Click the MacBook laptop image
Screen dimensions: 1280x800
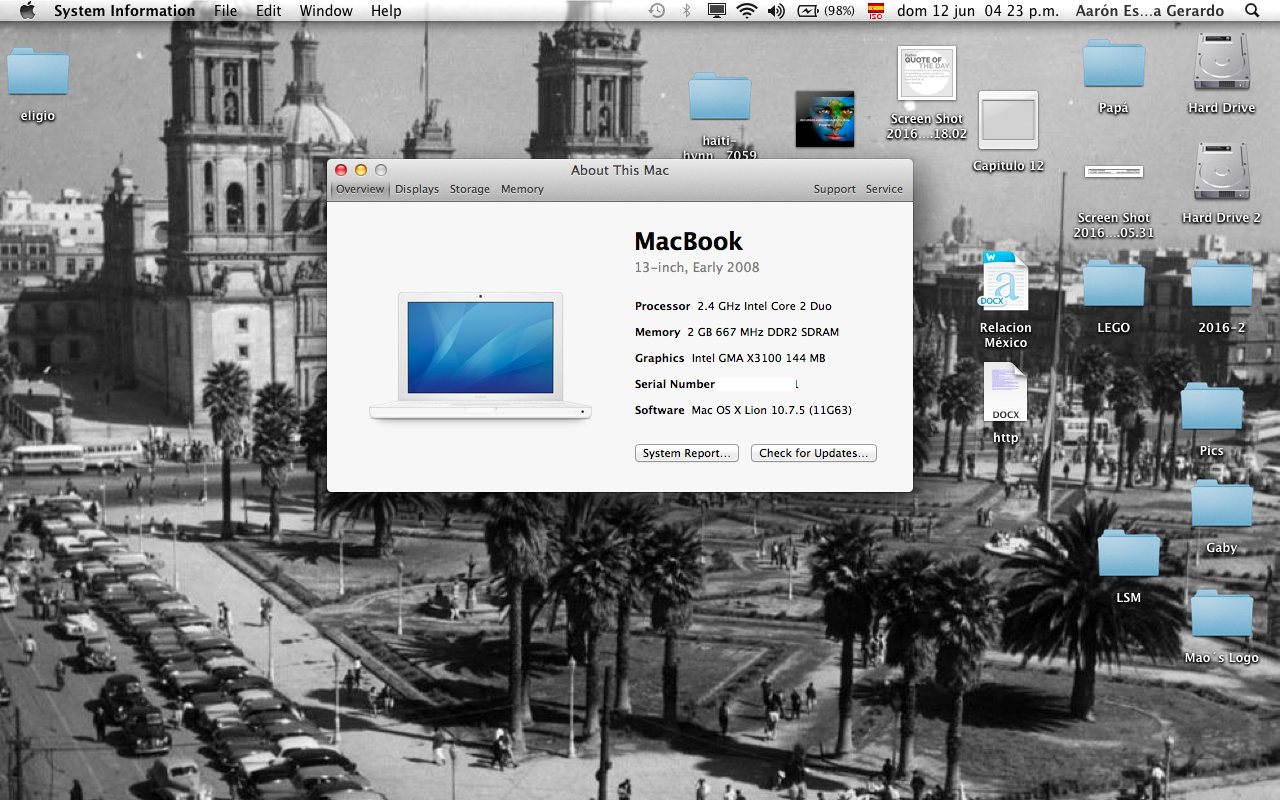point(480,355)
